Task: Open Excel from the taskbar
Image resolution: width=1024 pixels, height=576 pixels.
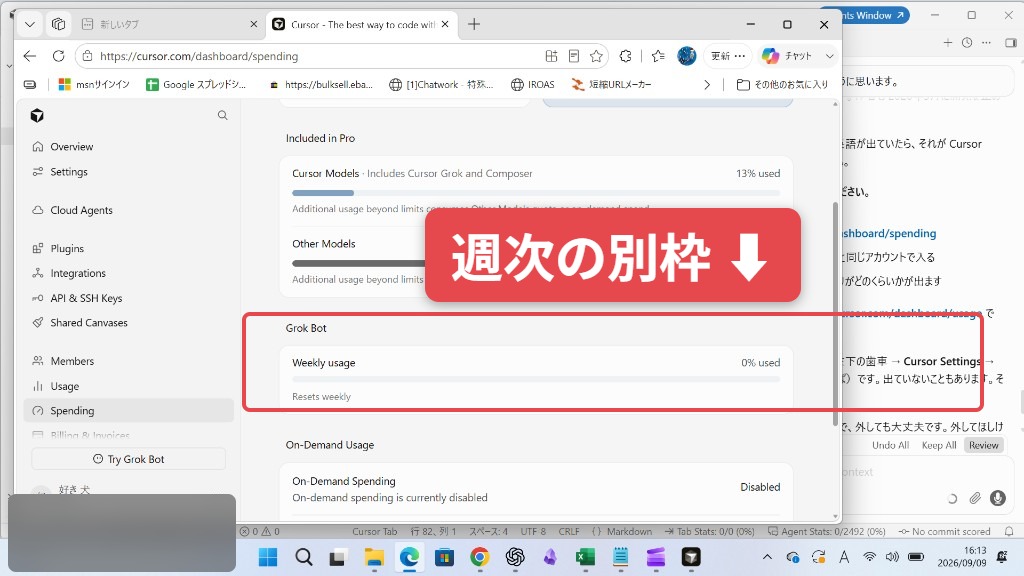Action: pyautogui.click(x=585, y=557)
